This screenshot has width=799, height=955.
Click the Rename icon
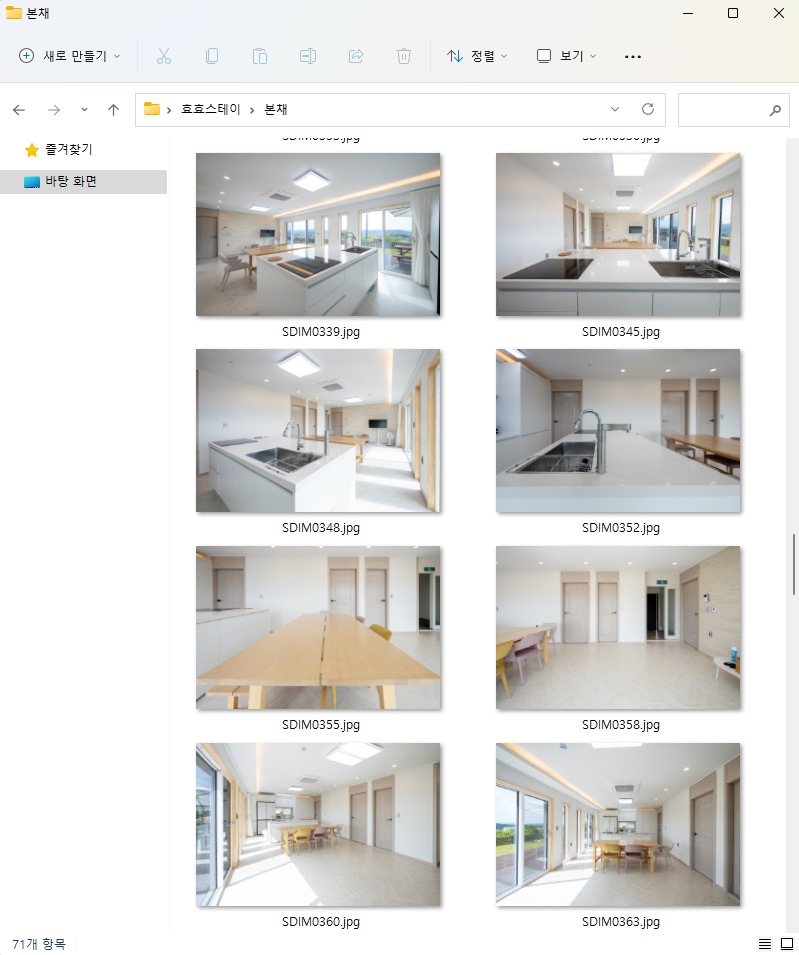(x=308, y=56)
